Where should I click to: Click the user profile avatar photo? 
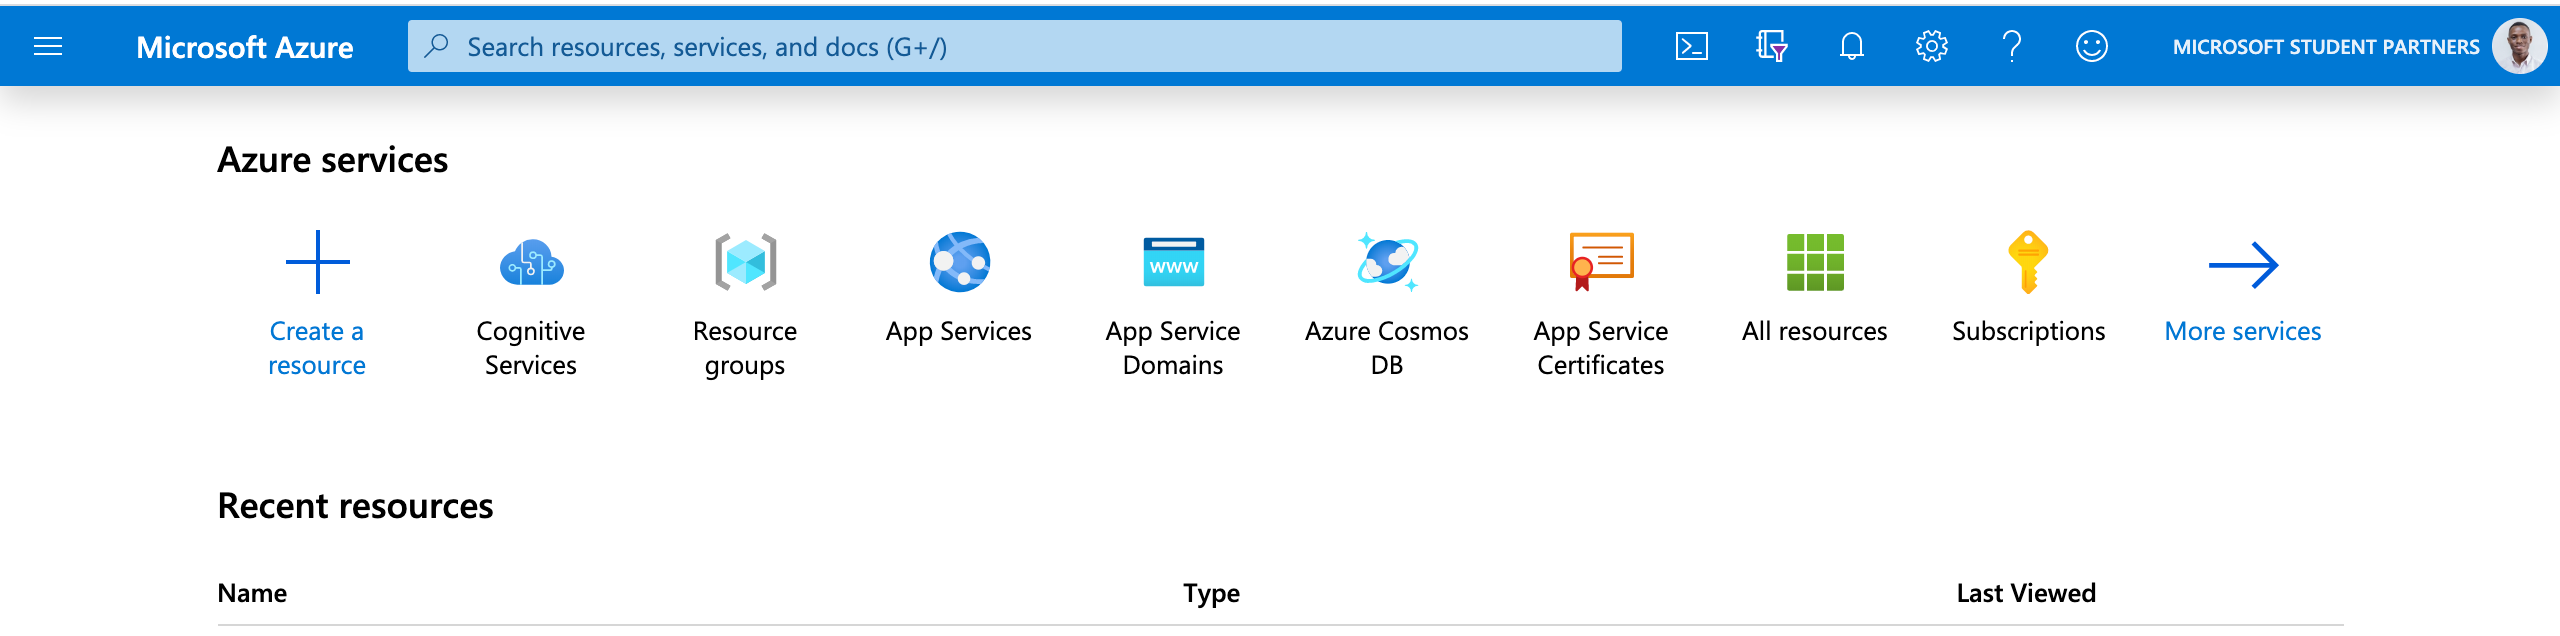(x=2519, y=46)
